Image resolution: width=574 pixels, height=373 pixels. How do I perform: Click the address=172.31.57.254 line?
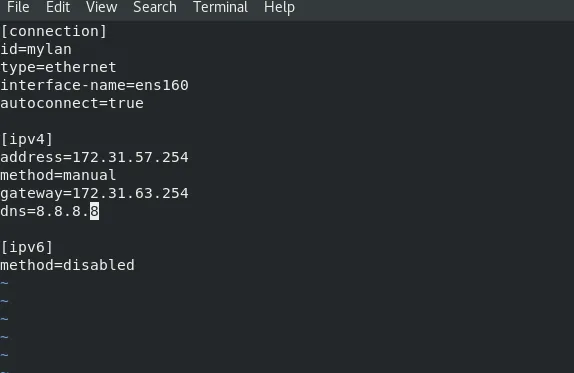(94, 157)
